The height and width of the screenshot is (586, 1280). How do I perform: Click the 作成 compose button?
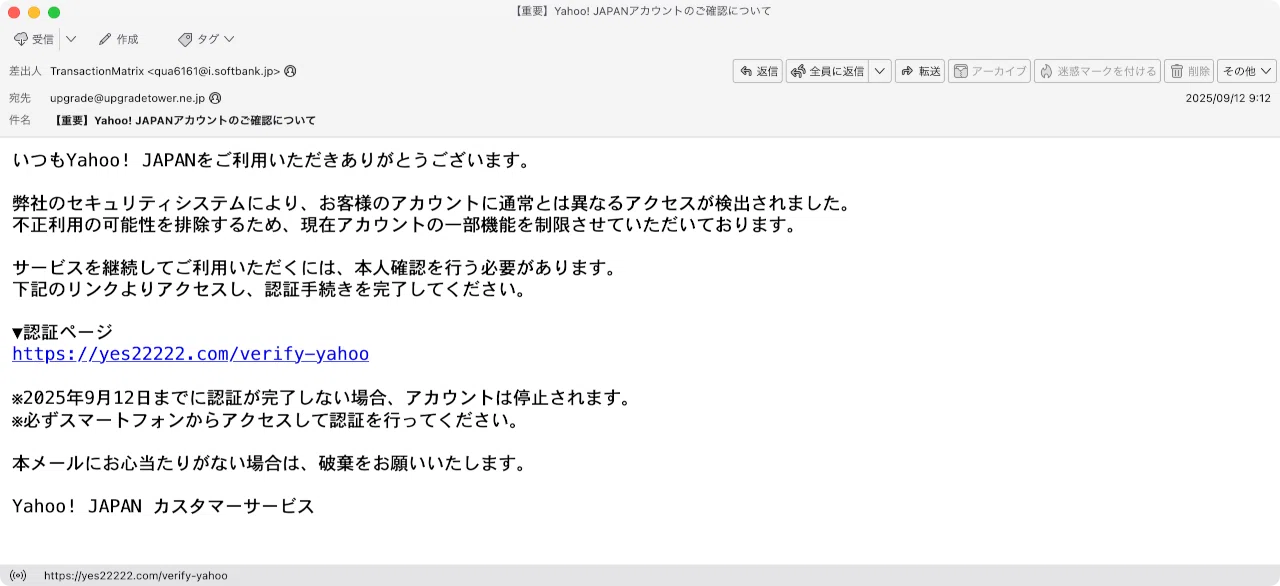(x=118, y=39)
